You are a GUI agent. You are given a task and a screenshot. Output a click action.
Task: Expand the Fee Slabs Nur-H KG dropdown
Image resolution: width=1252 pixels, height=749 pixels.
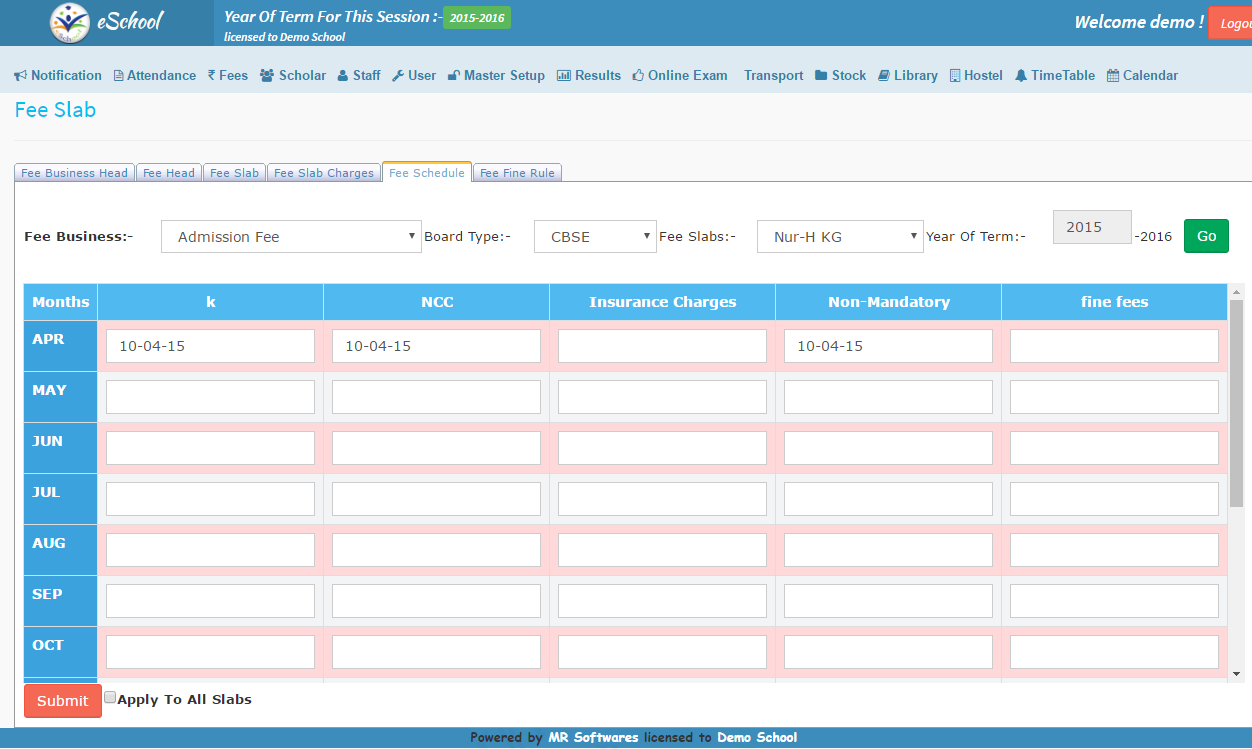pos(839,237)
